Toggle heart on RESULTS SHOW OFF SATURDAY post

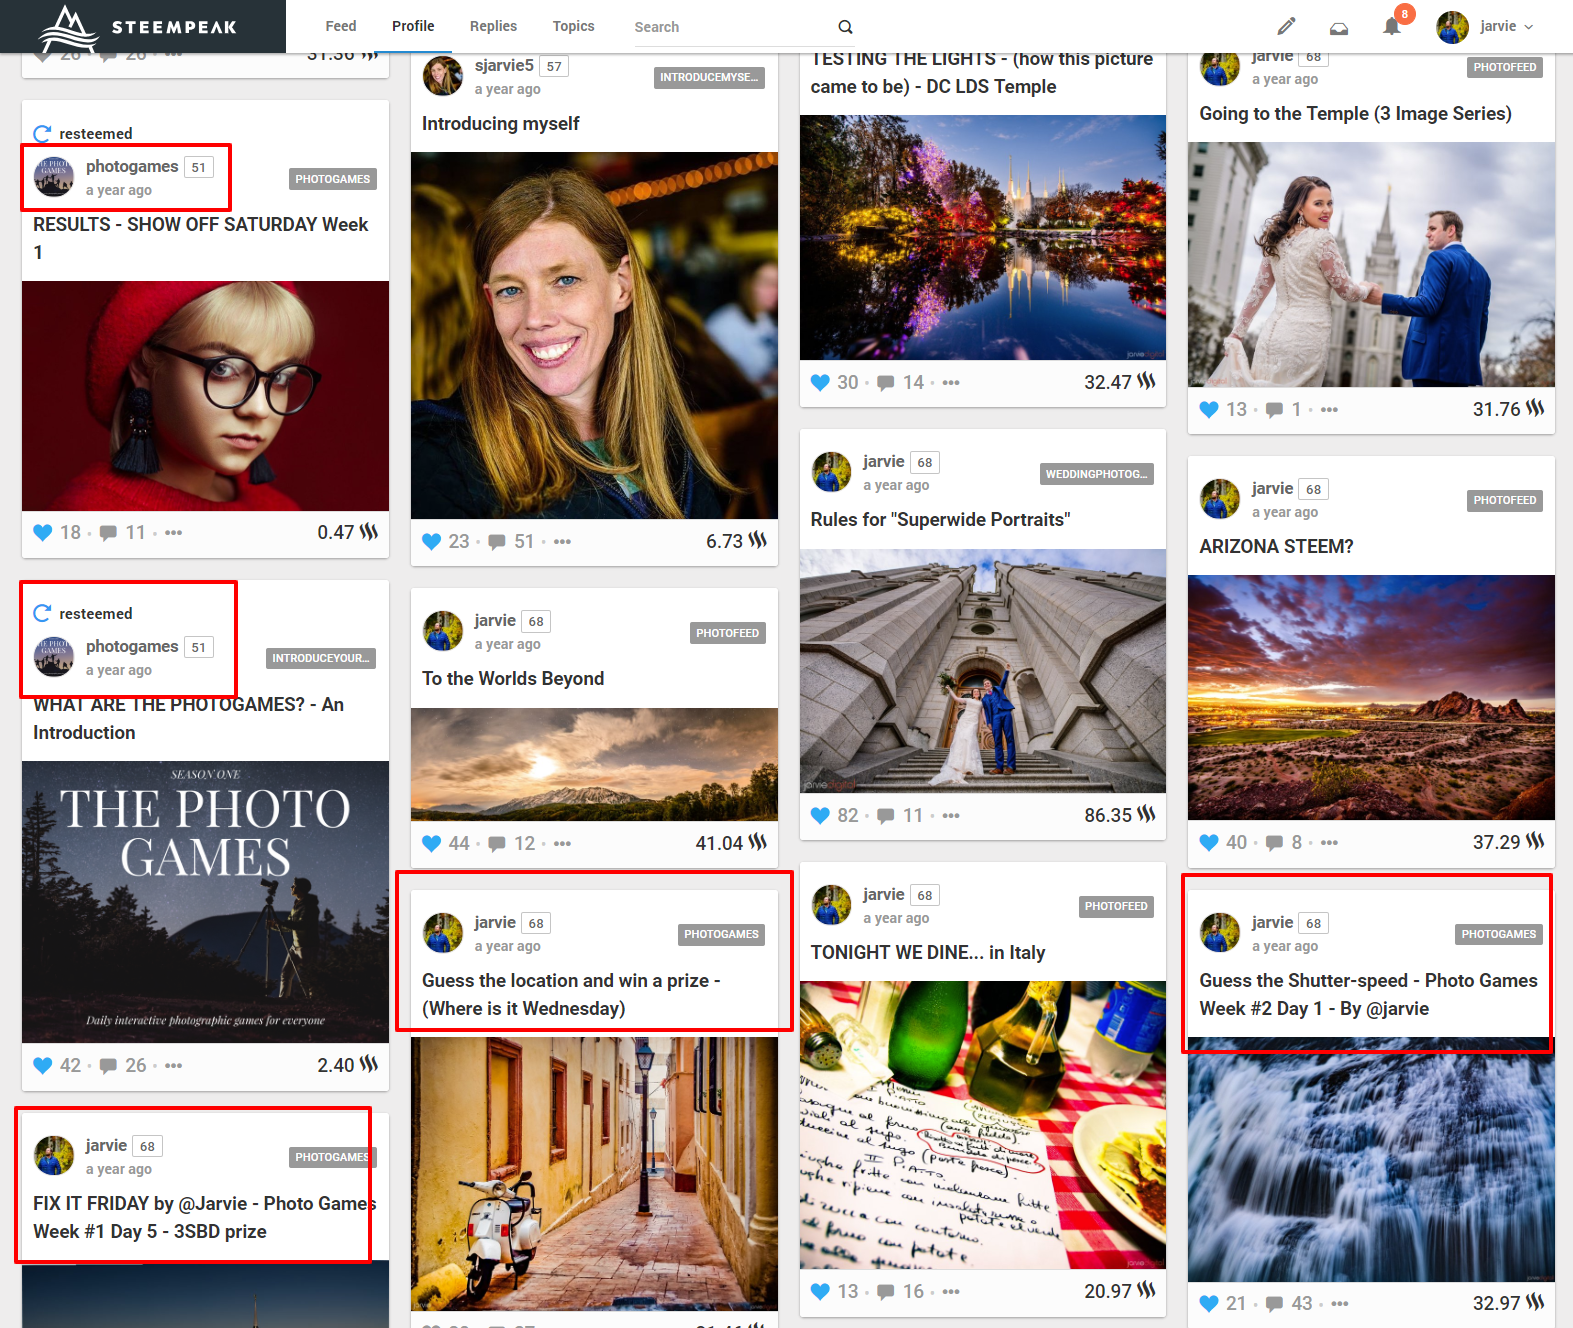coord(42,533)
